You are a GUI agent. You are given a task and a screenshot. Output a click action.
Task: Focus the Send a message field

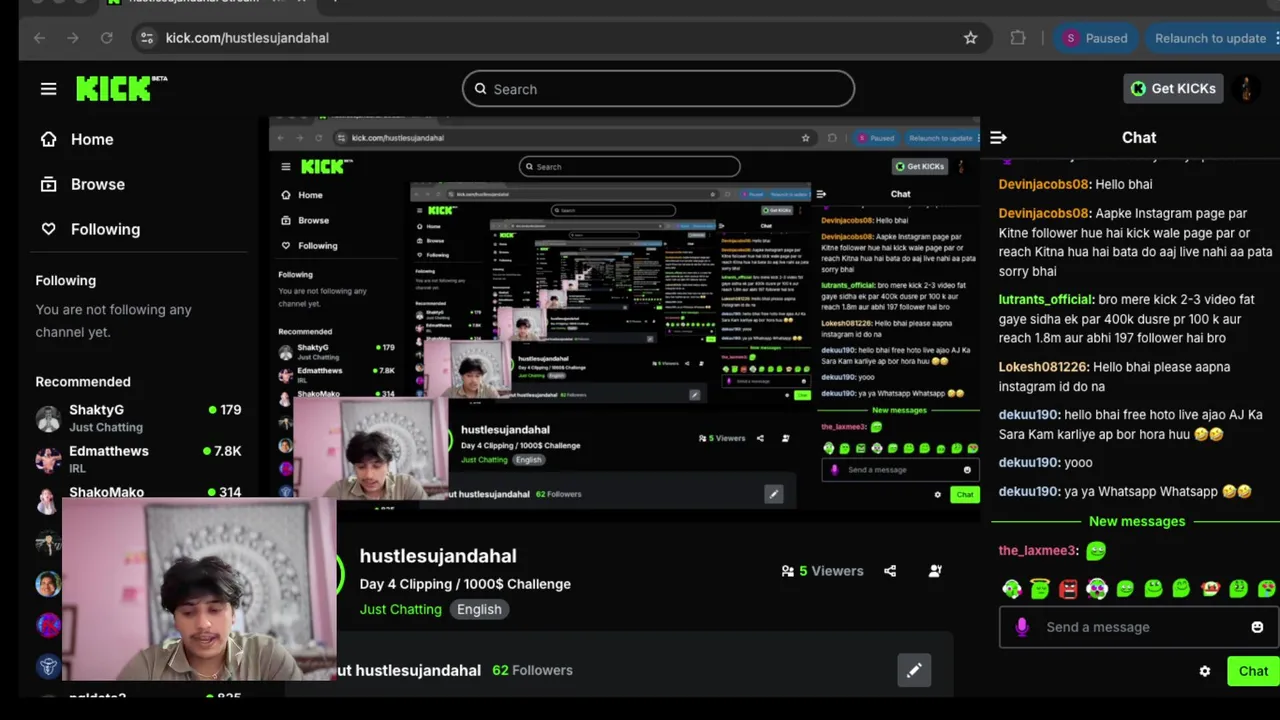pyautogui.click(x=1139, y=627)
